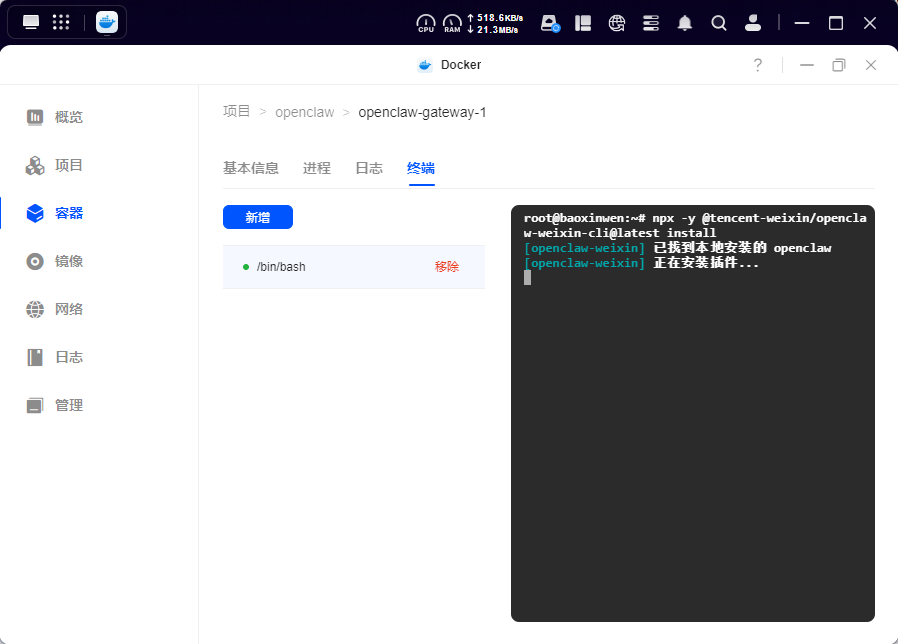
Task: Open global search from the top bar
Action: coord(719,22)
